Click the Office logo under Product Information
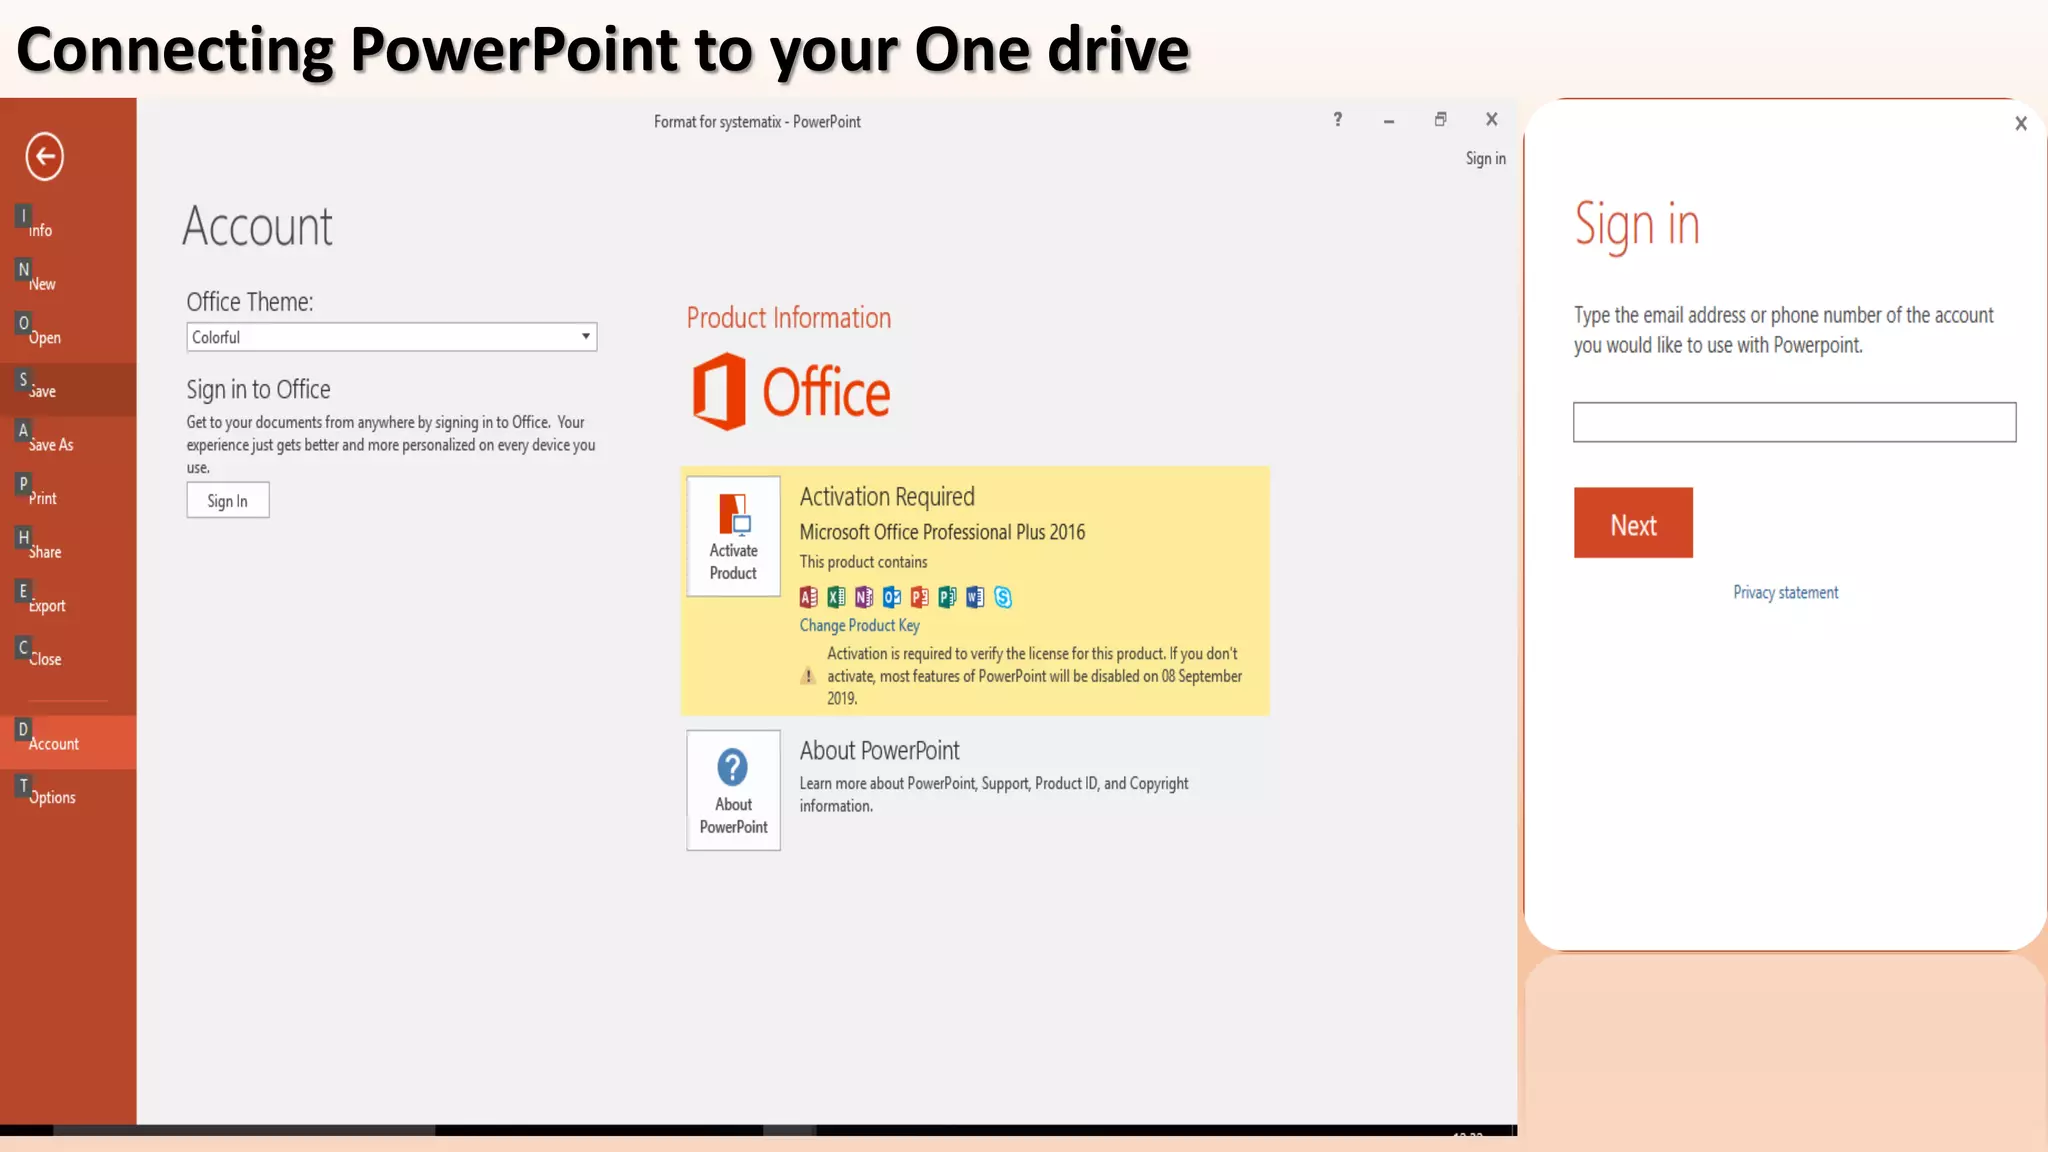The height and width of the screenshot is (1152, 2048). 791,391
